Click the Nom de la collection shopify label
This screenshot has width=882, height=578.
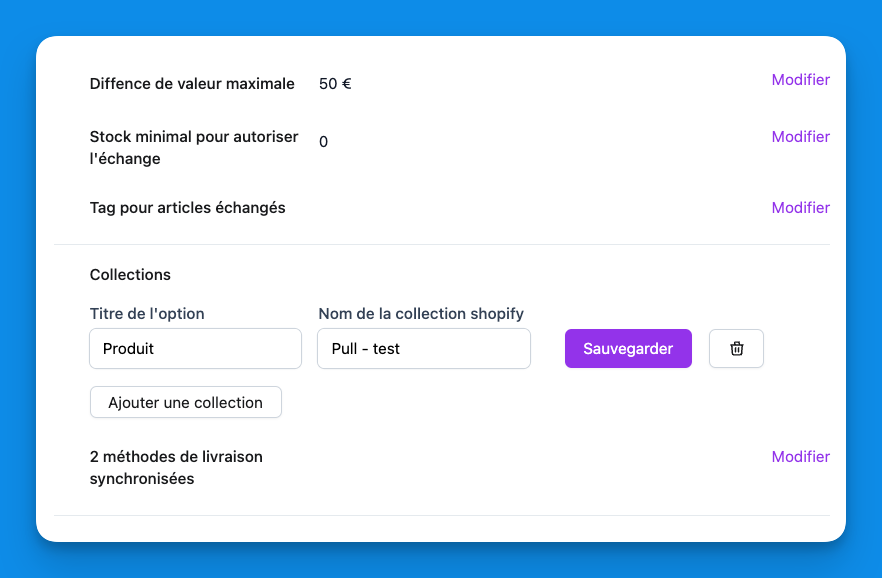click(421, 314)
